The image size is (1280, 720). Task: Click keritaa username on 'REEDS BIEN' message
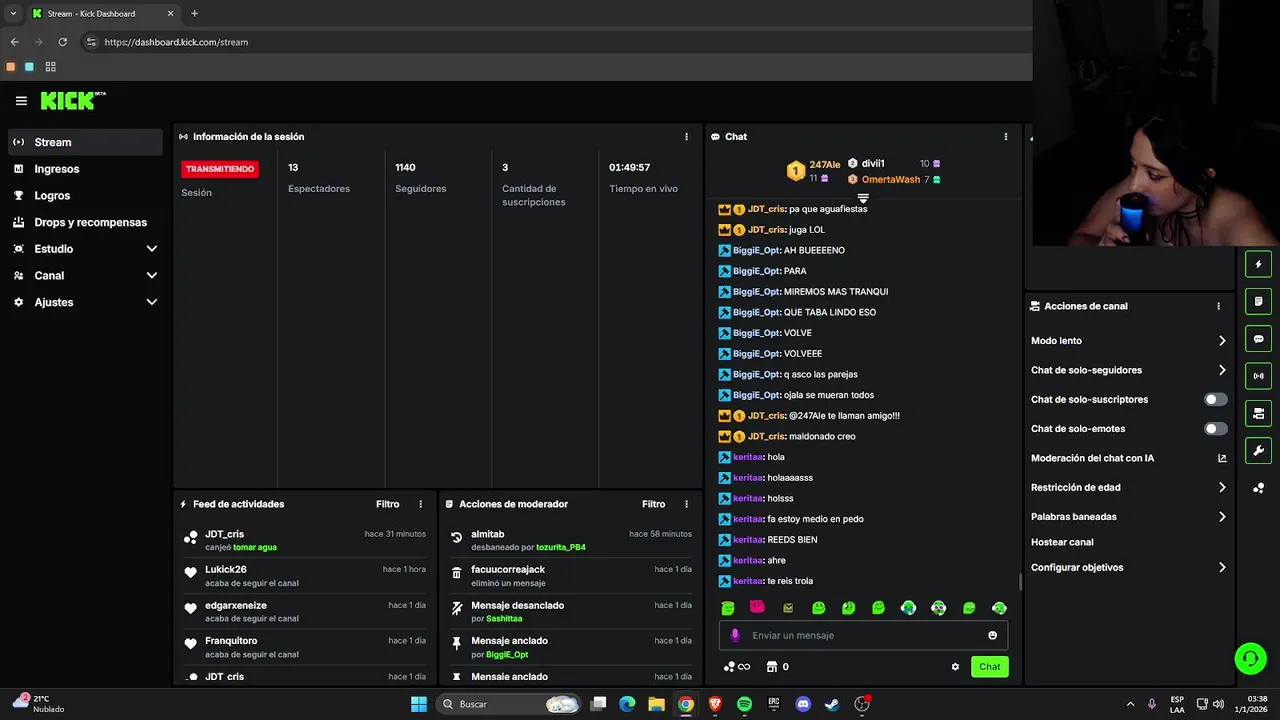[748, 540]
